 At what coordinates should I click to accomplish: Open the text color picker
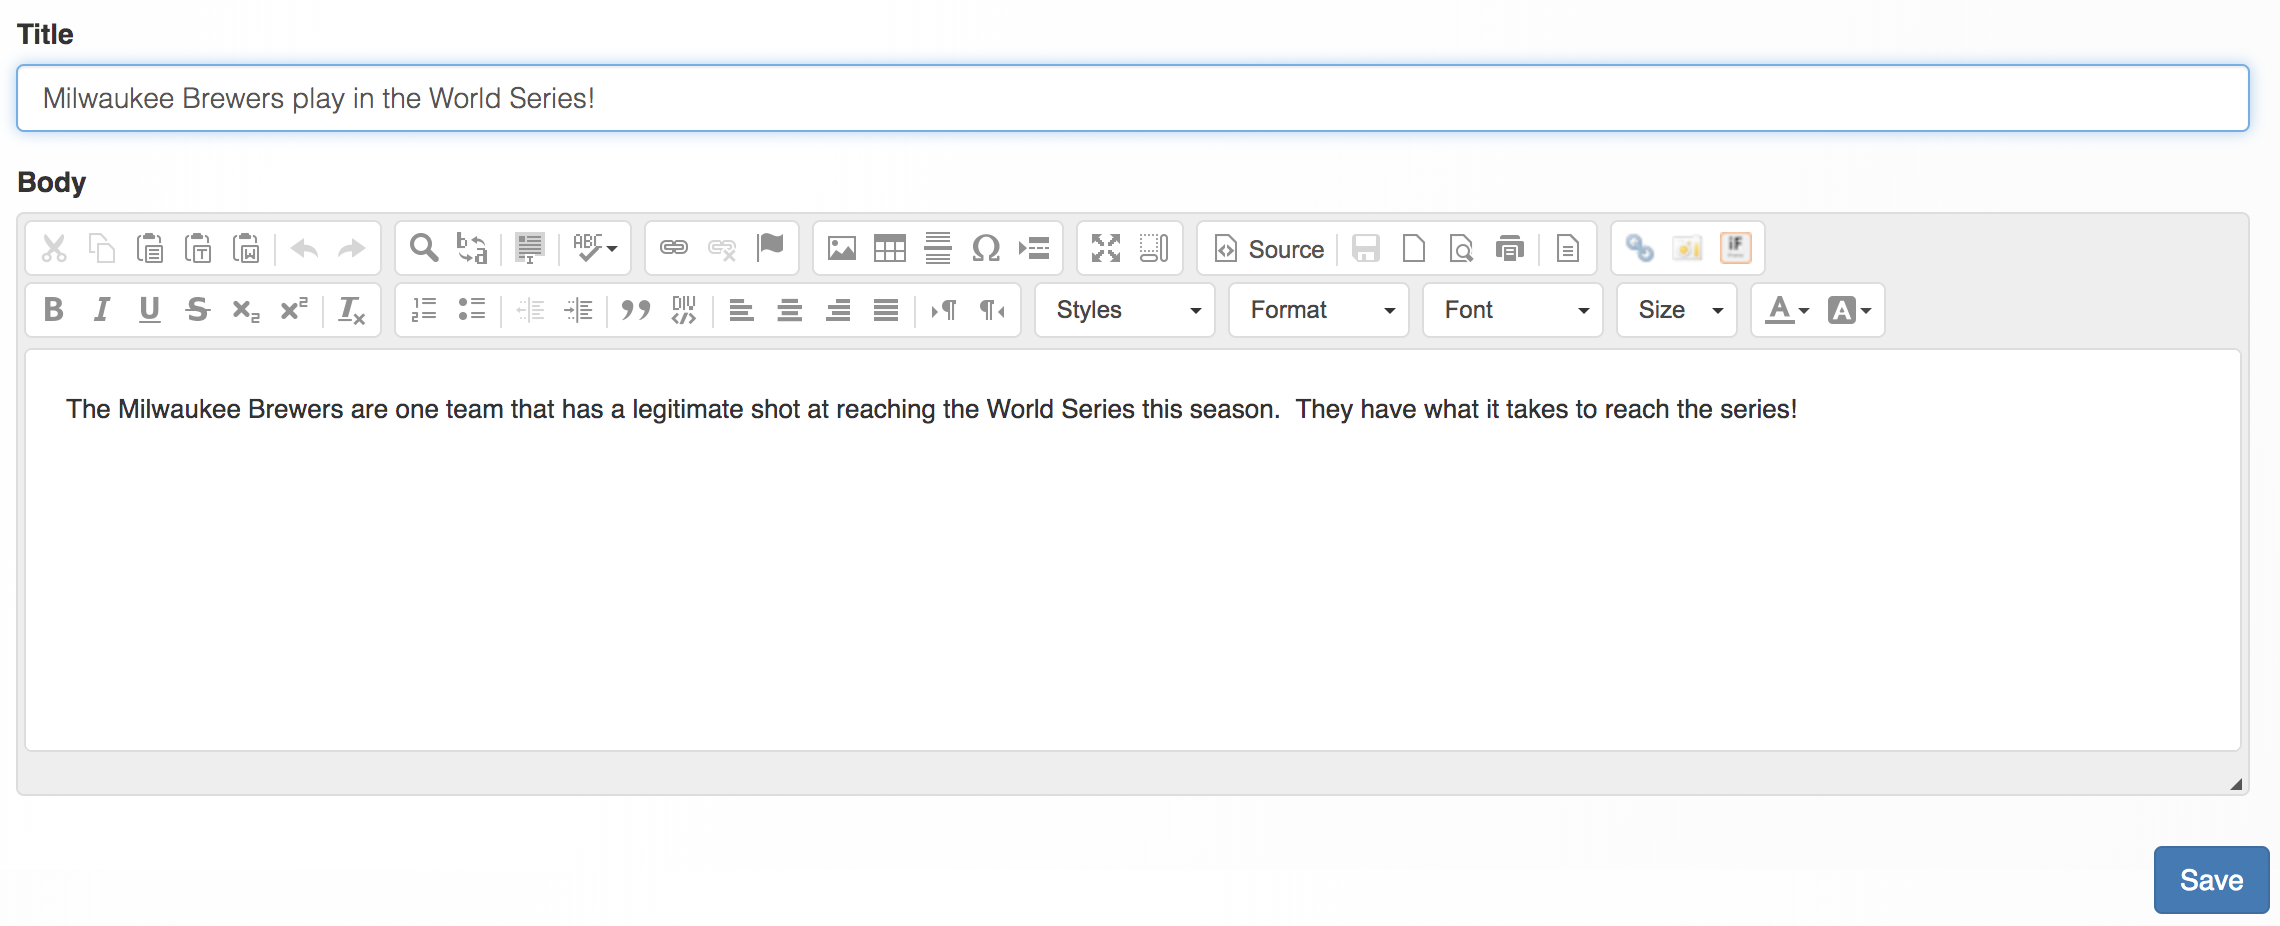click(x=1787, y=310)
